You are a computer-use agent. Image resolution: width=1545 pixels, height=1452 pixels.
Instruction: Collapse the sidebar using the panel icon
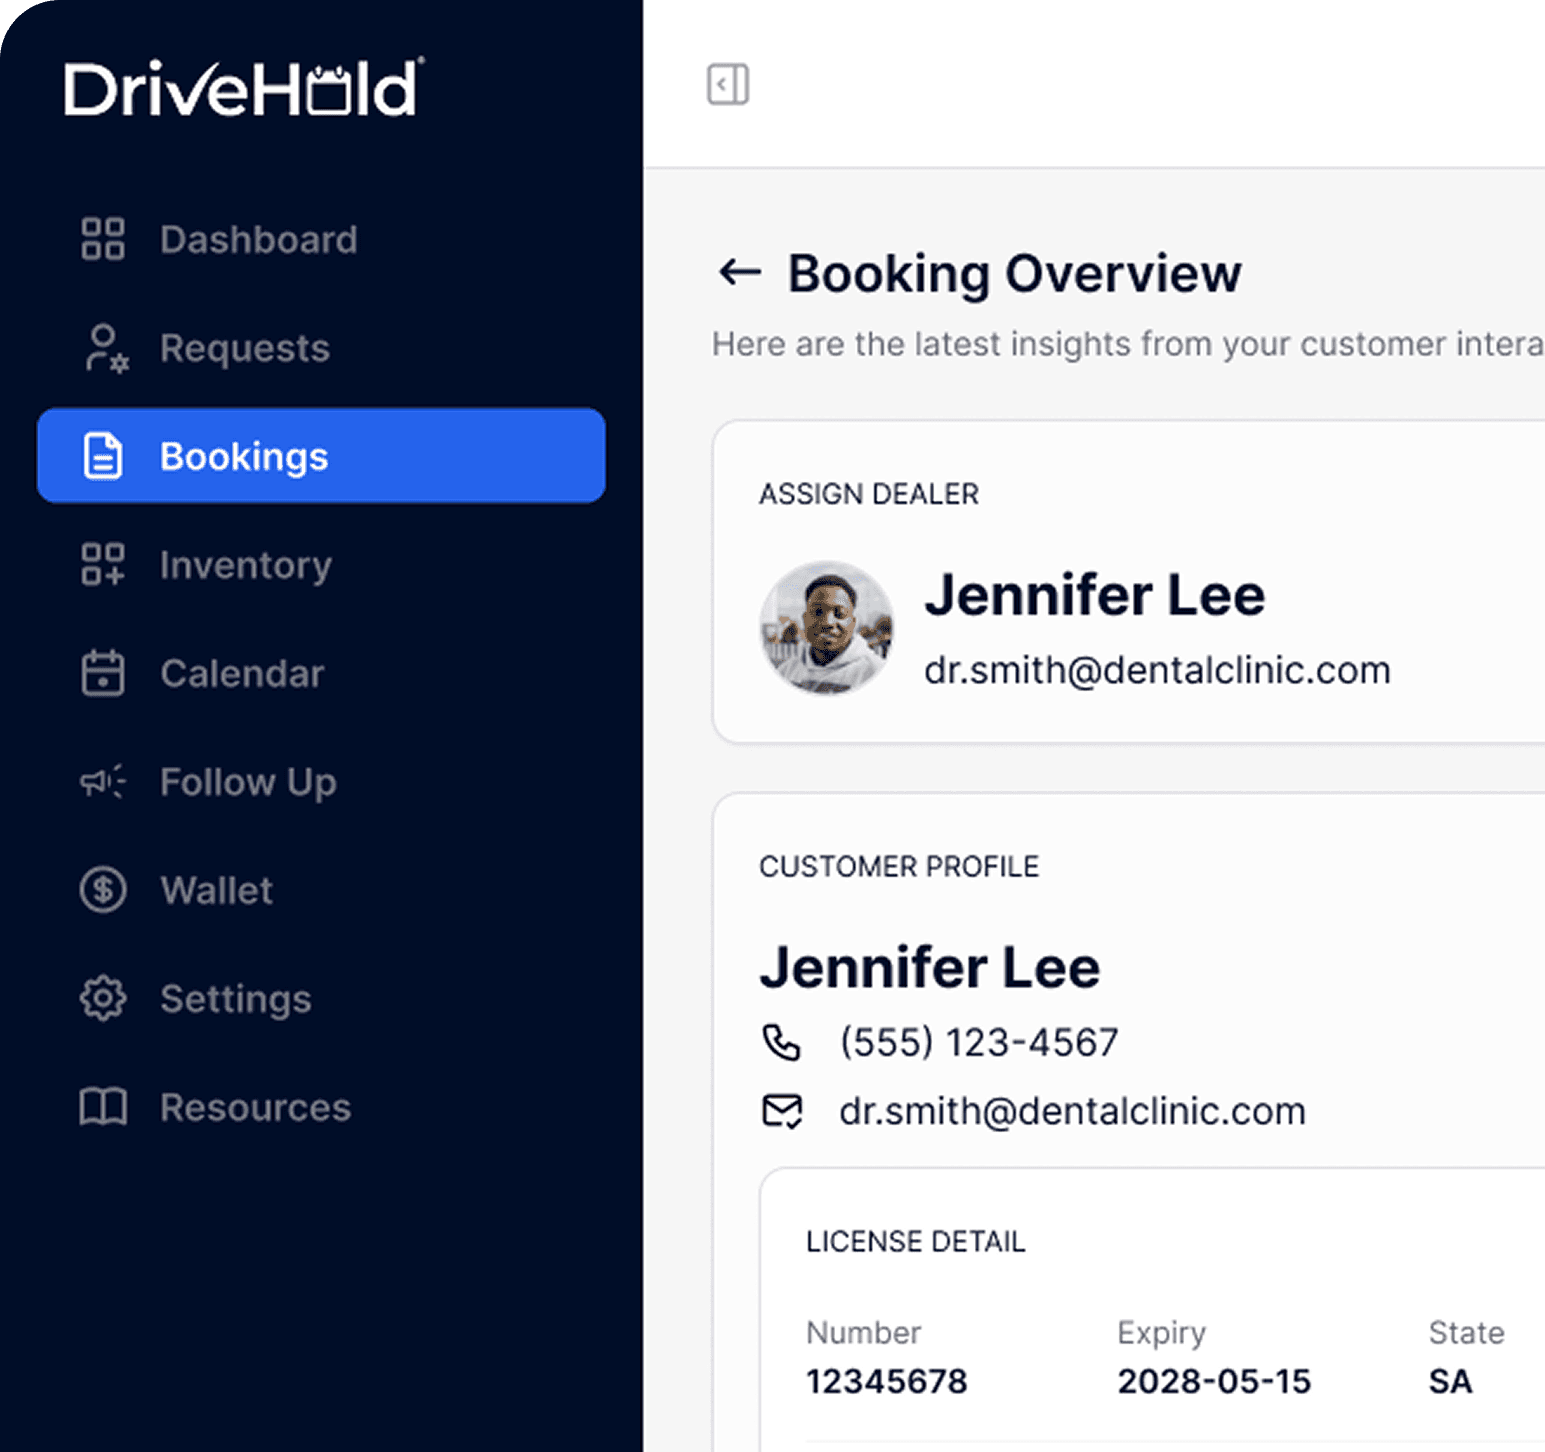click(728, 84)
